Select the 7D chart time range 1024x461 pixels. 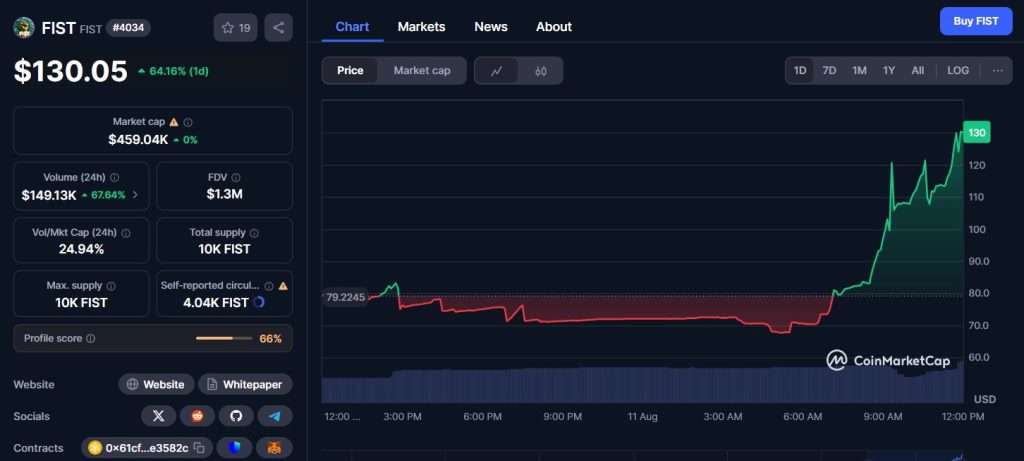[x=829, y=71]
